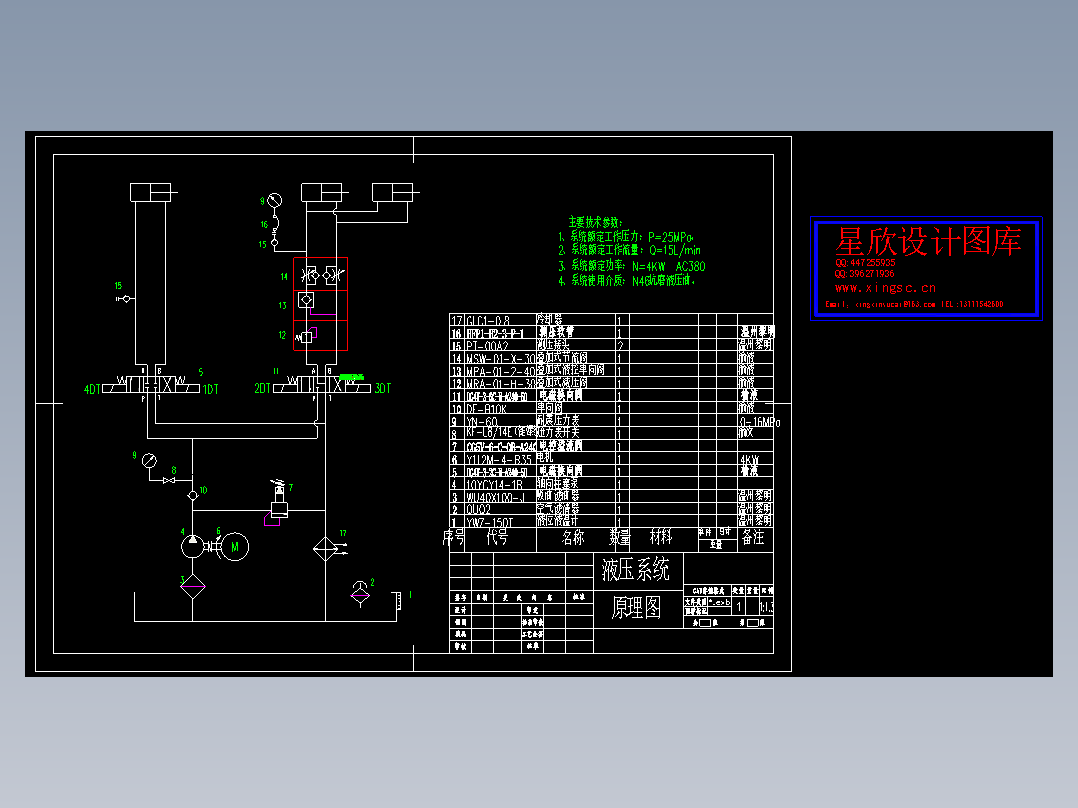
Task: Click the test coupling 15 on left cylinder line
Action: pos(124,298)
